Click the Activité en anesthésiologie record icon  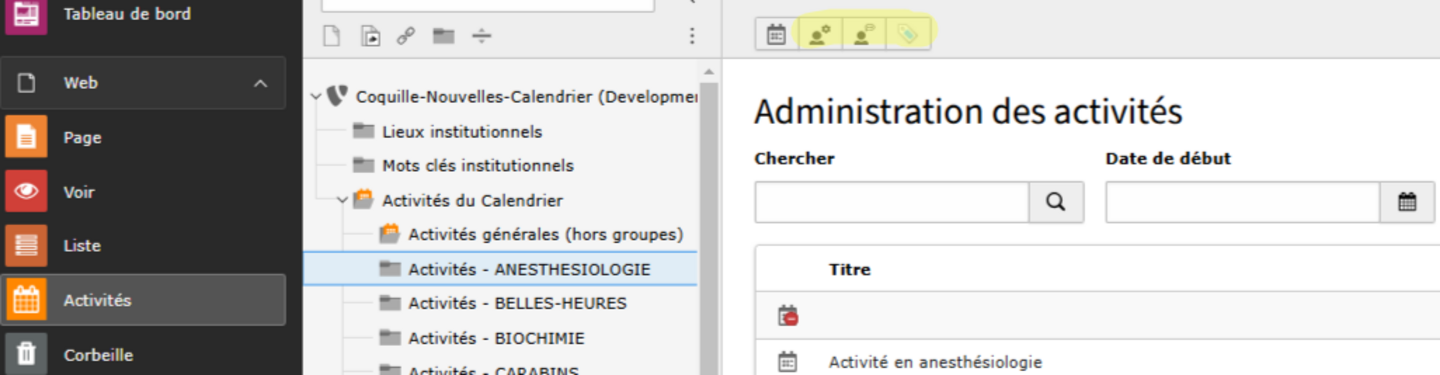[x=788, y=361]
